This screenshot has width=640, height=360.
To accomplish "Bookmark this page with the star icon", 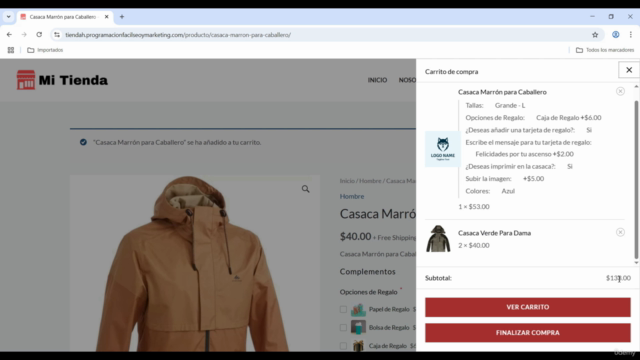I will (595, 35).
